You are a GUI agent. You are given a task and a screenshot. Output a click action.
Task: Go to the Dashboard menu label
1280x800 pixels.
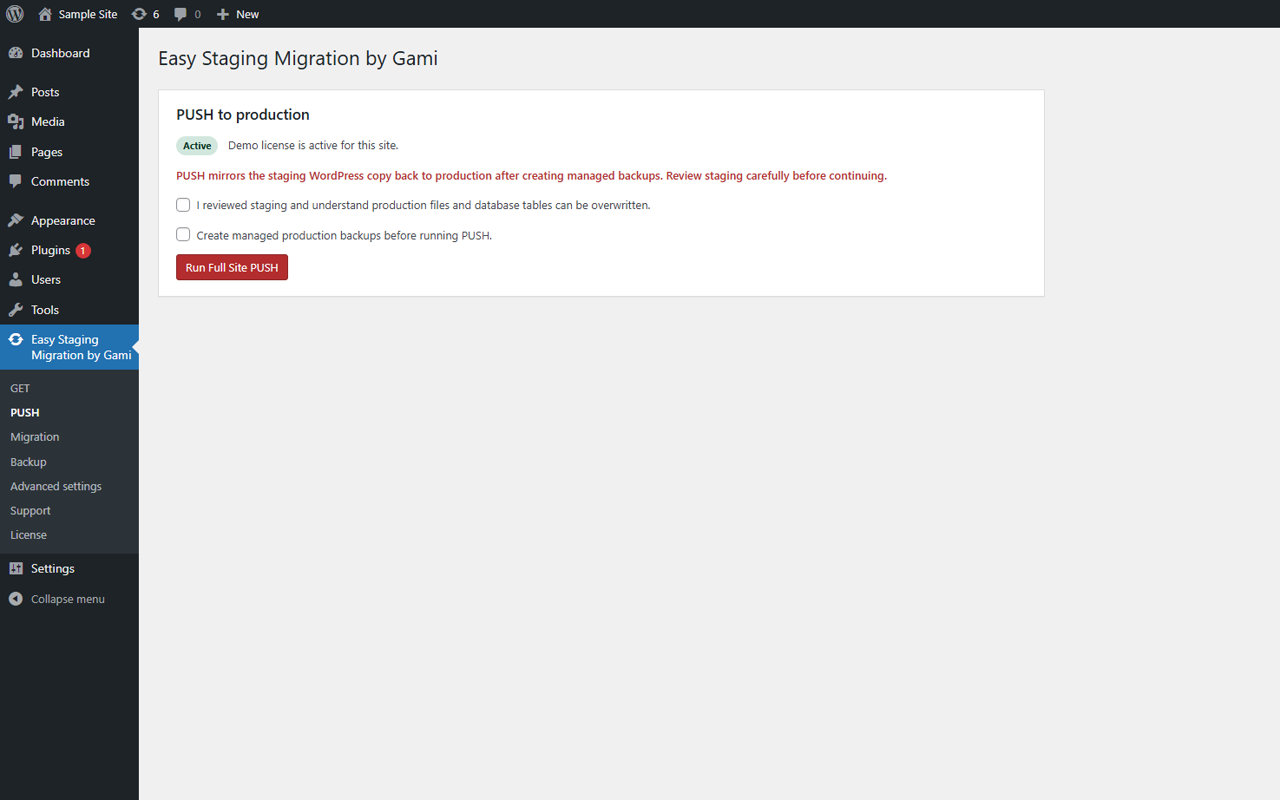[x=60, y=53]
